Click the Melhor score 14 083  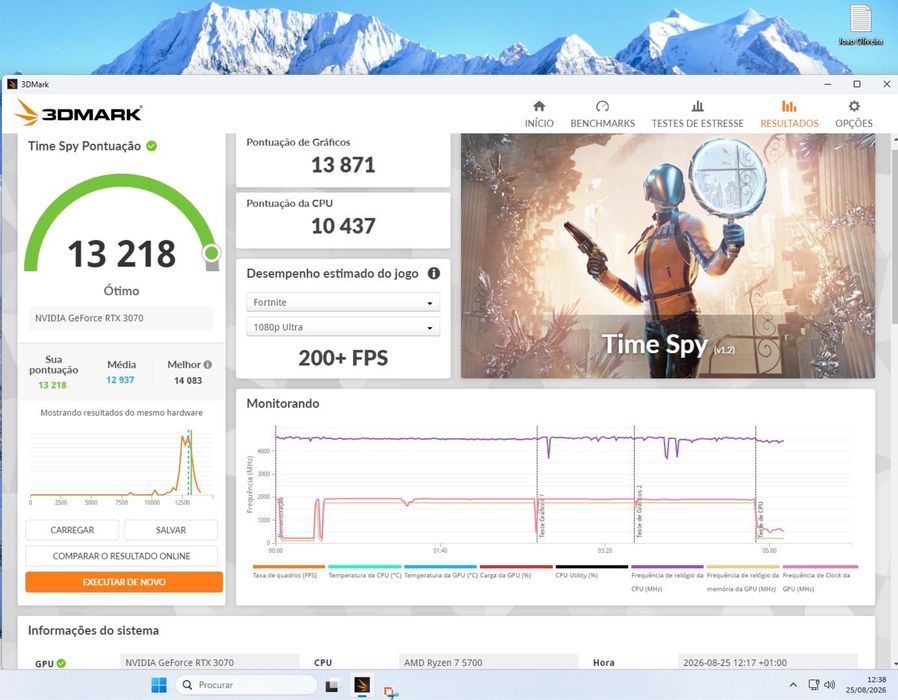[188, 380]
